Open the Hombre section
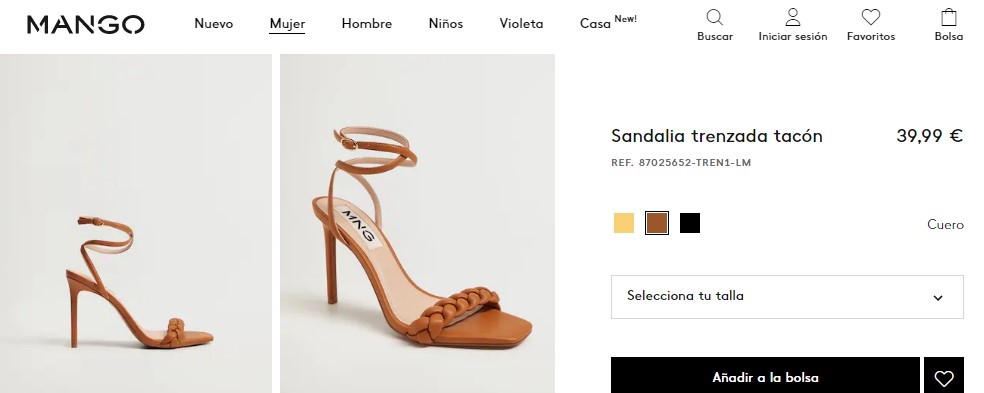Screen dimensions: 984x393 (366, 24)
